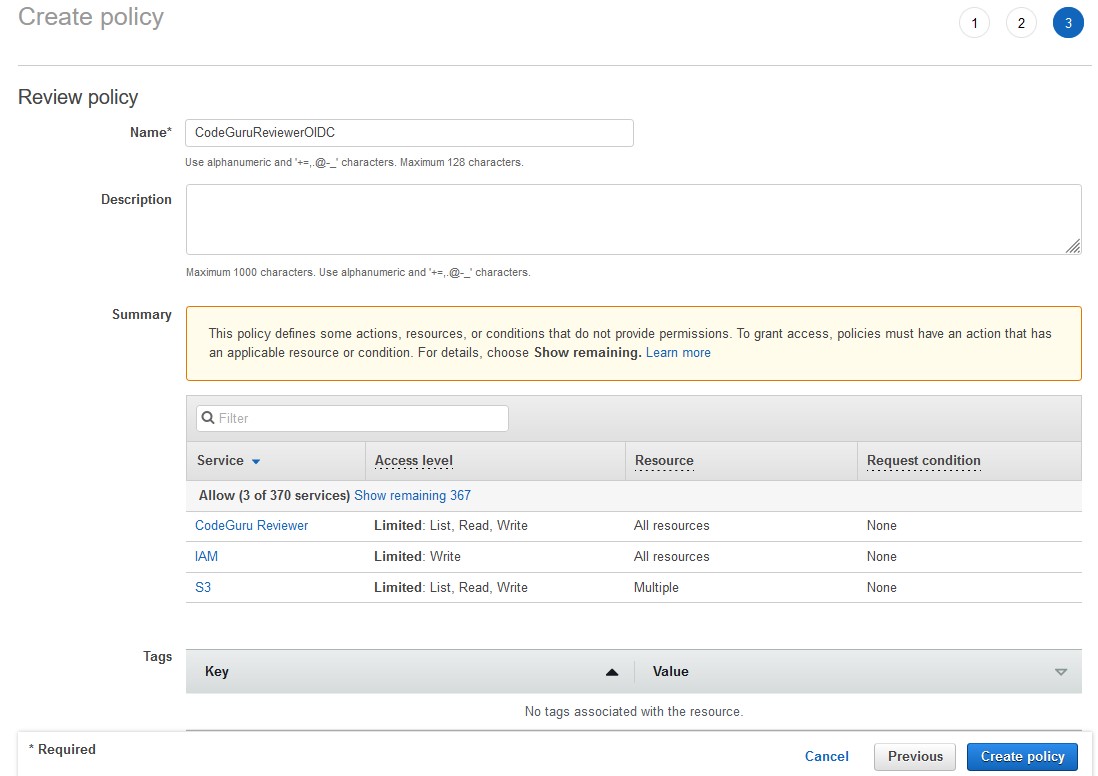Click the Description box resize handle
Viewport: 1098px width, 776px height.
(1073, 246)
